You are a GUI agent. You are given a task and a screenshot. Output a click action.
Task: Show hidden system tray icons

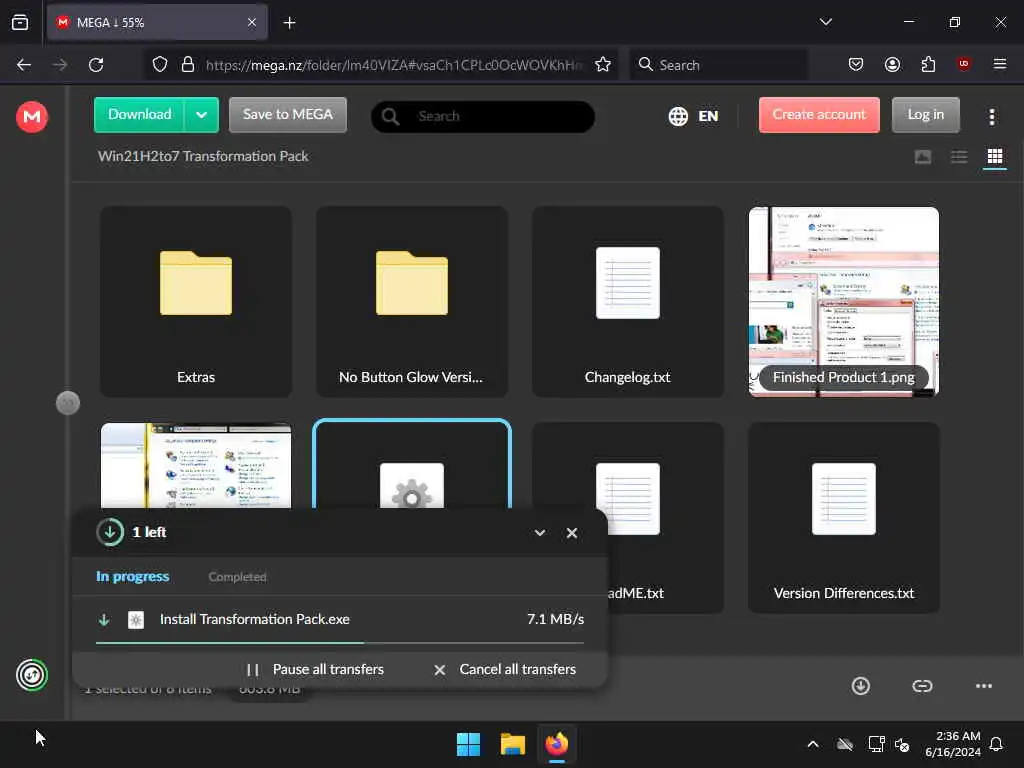click(812, 744)
